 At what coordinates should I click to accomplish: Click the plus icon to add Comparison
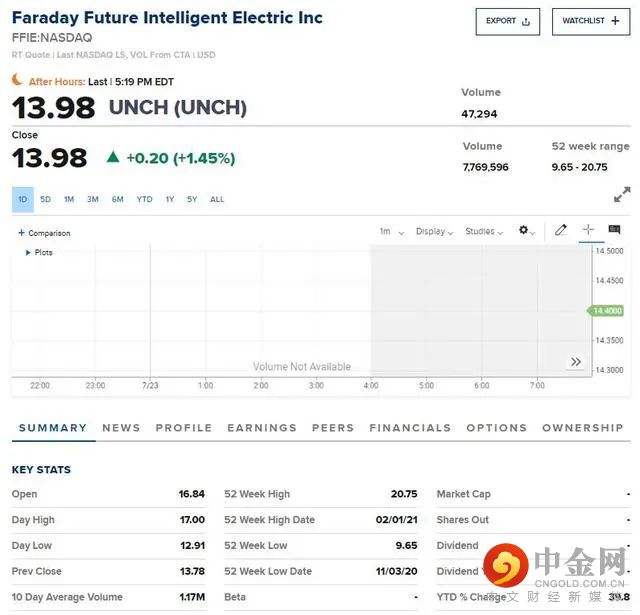point(21,233)
